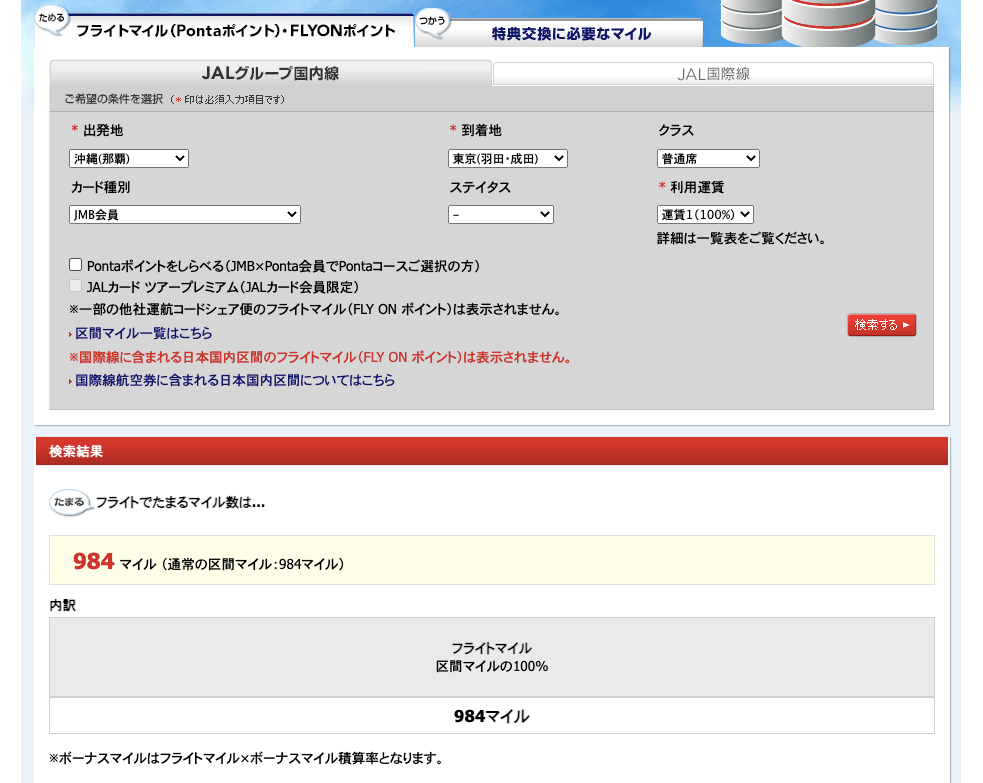Click the red 国際線に含まれる日本国内区間 warning text
The height and width of the screenshot is (783, 983).
point(320,357)
